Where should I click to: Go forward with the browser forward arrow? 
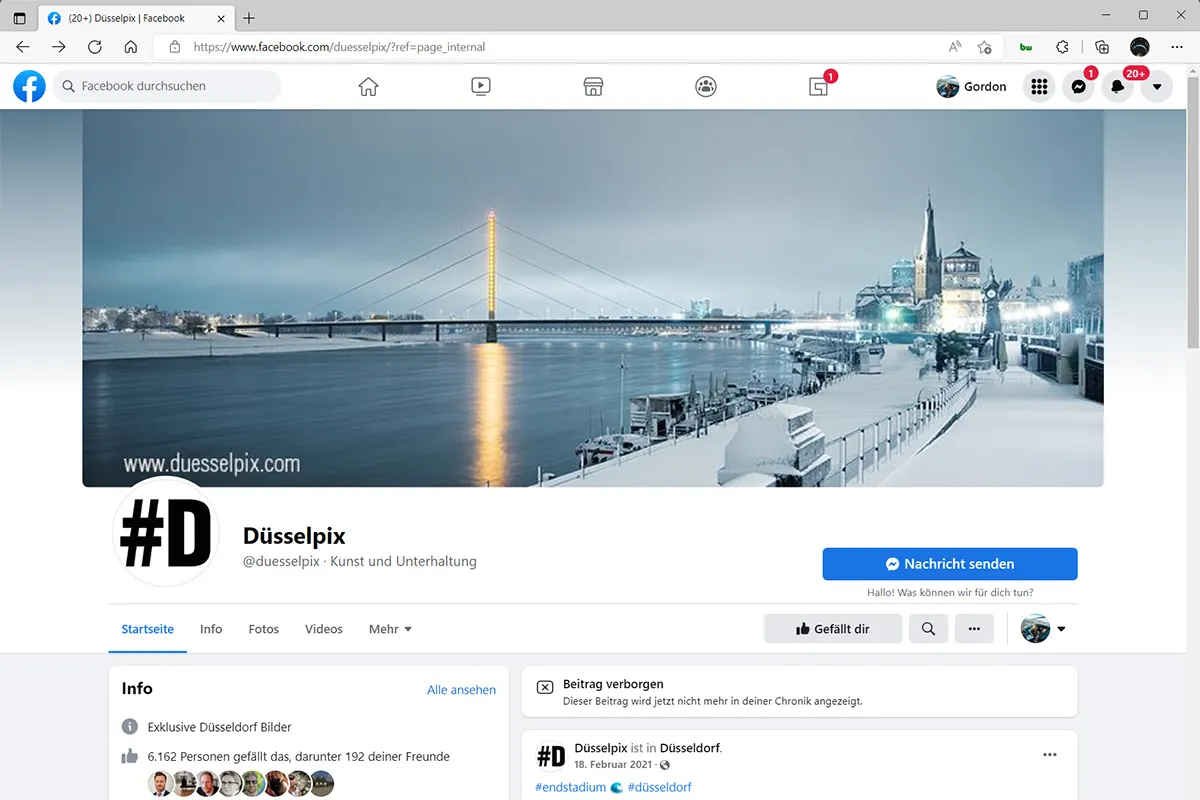[x=59, y=47]
